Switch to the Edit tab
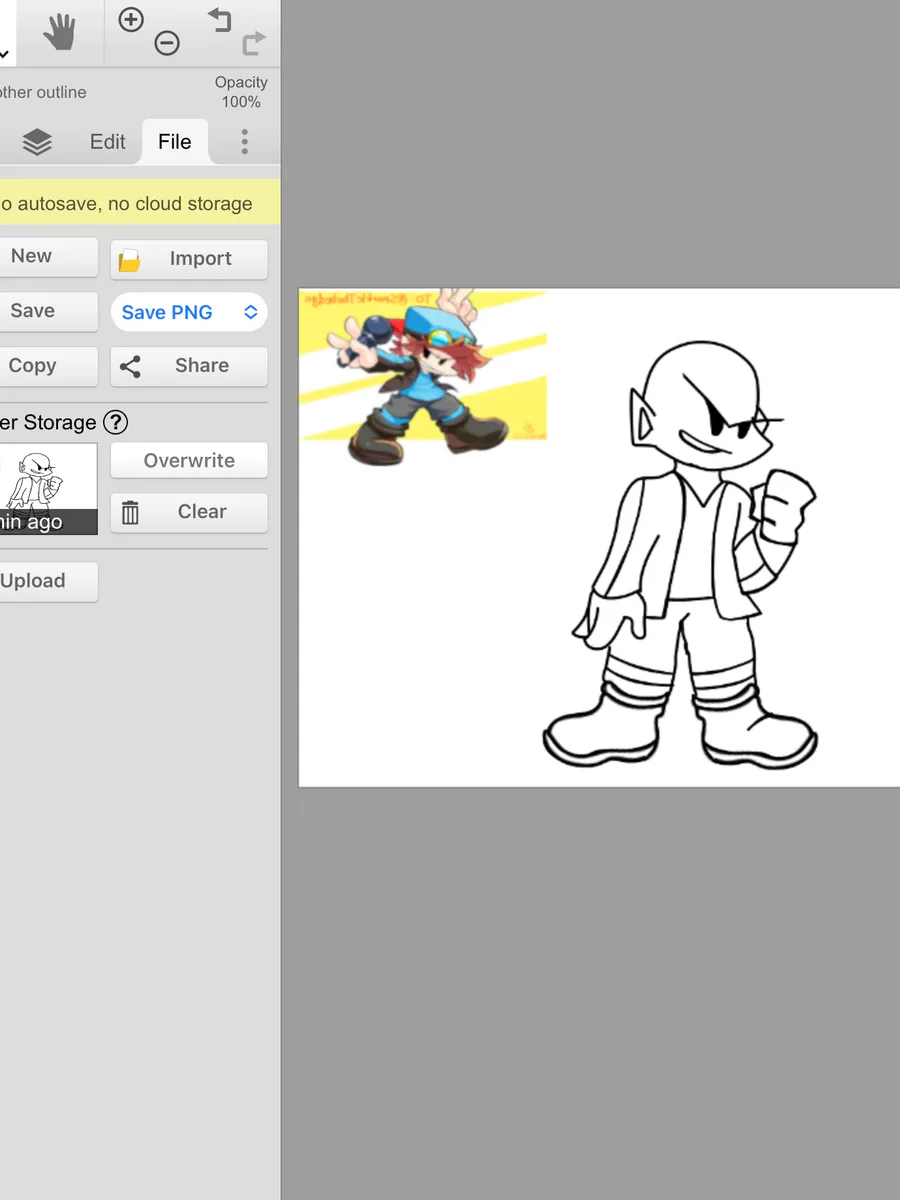This screenshot has height=1200, width=900. 108,142
